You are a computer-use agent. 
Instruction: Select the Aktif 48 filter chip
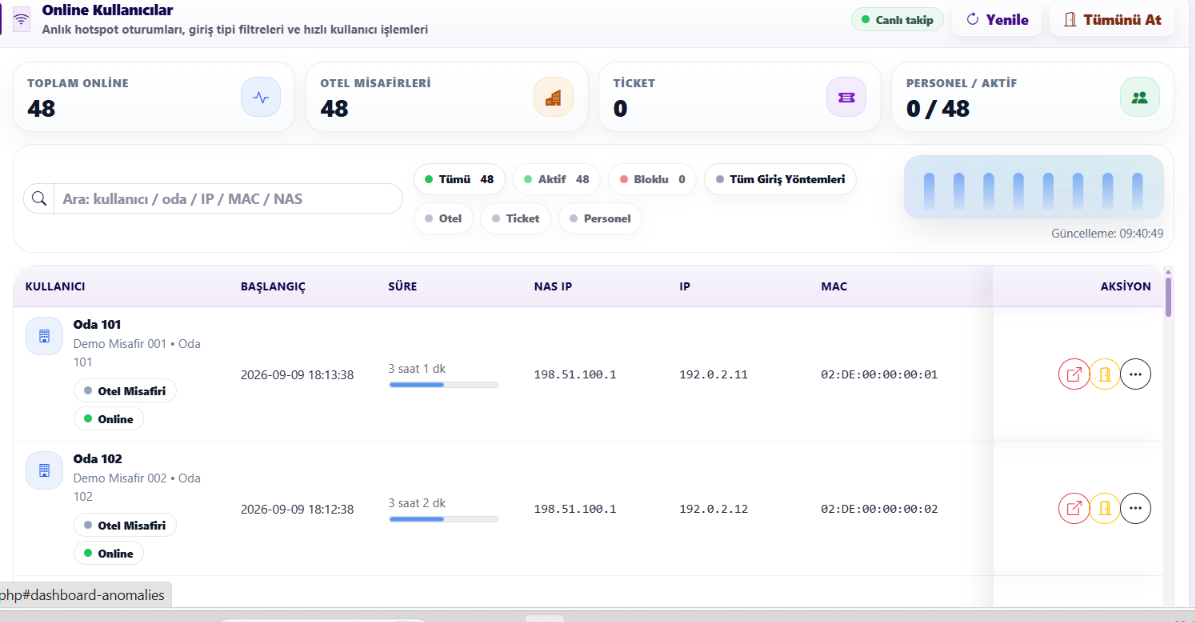tap(556, 179)
